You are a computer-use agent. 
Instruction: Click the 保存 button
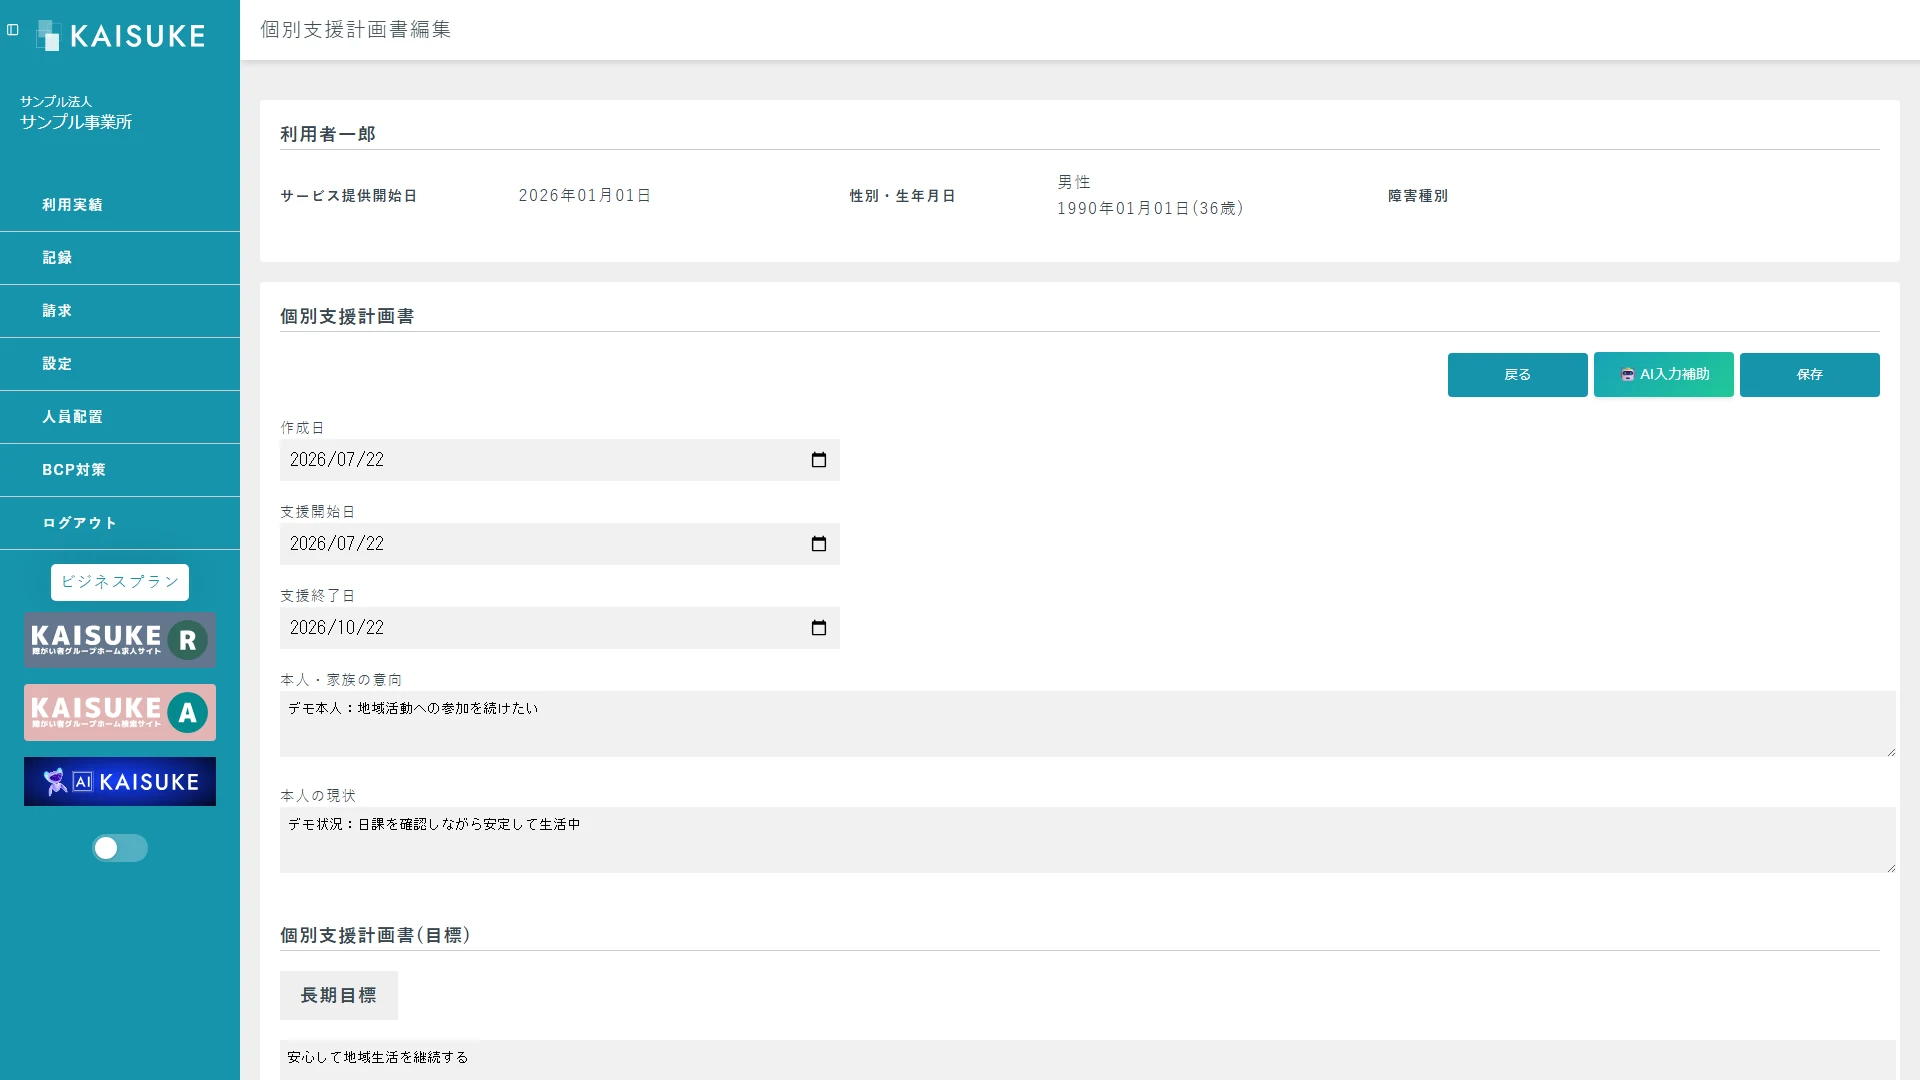1810,375
